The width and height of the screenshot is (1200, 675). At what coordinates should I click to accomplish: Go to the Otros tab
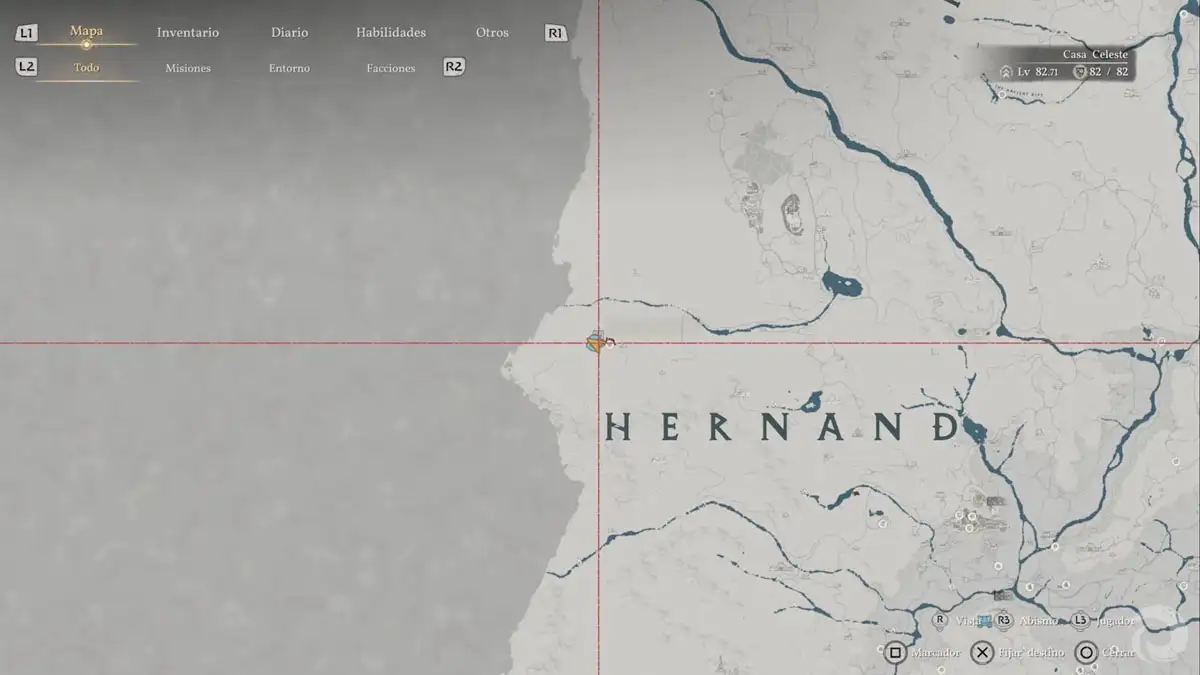(x=492, y=32)
